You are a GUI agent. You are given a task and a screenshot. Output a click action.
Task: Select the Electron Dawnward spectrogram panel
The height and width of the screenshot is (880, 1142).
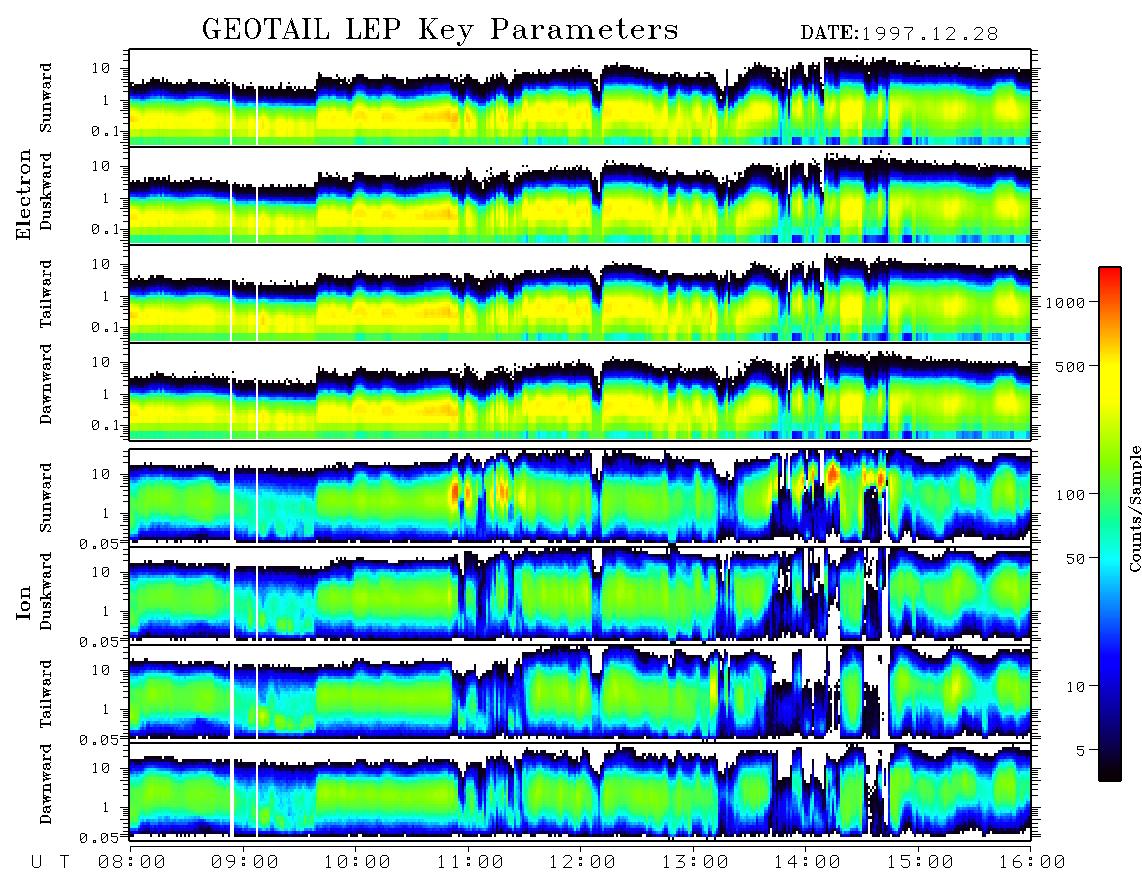(580, 391)
